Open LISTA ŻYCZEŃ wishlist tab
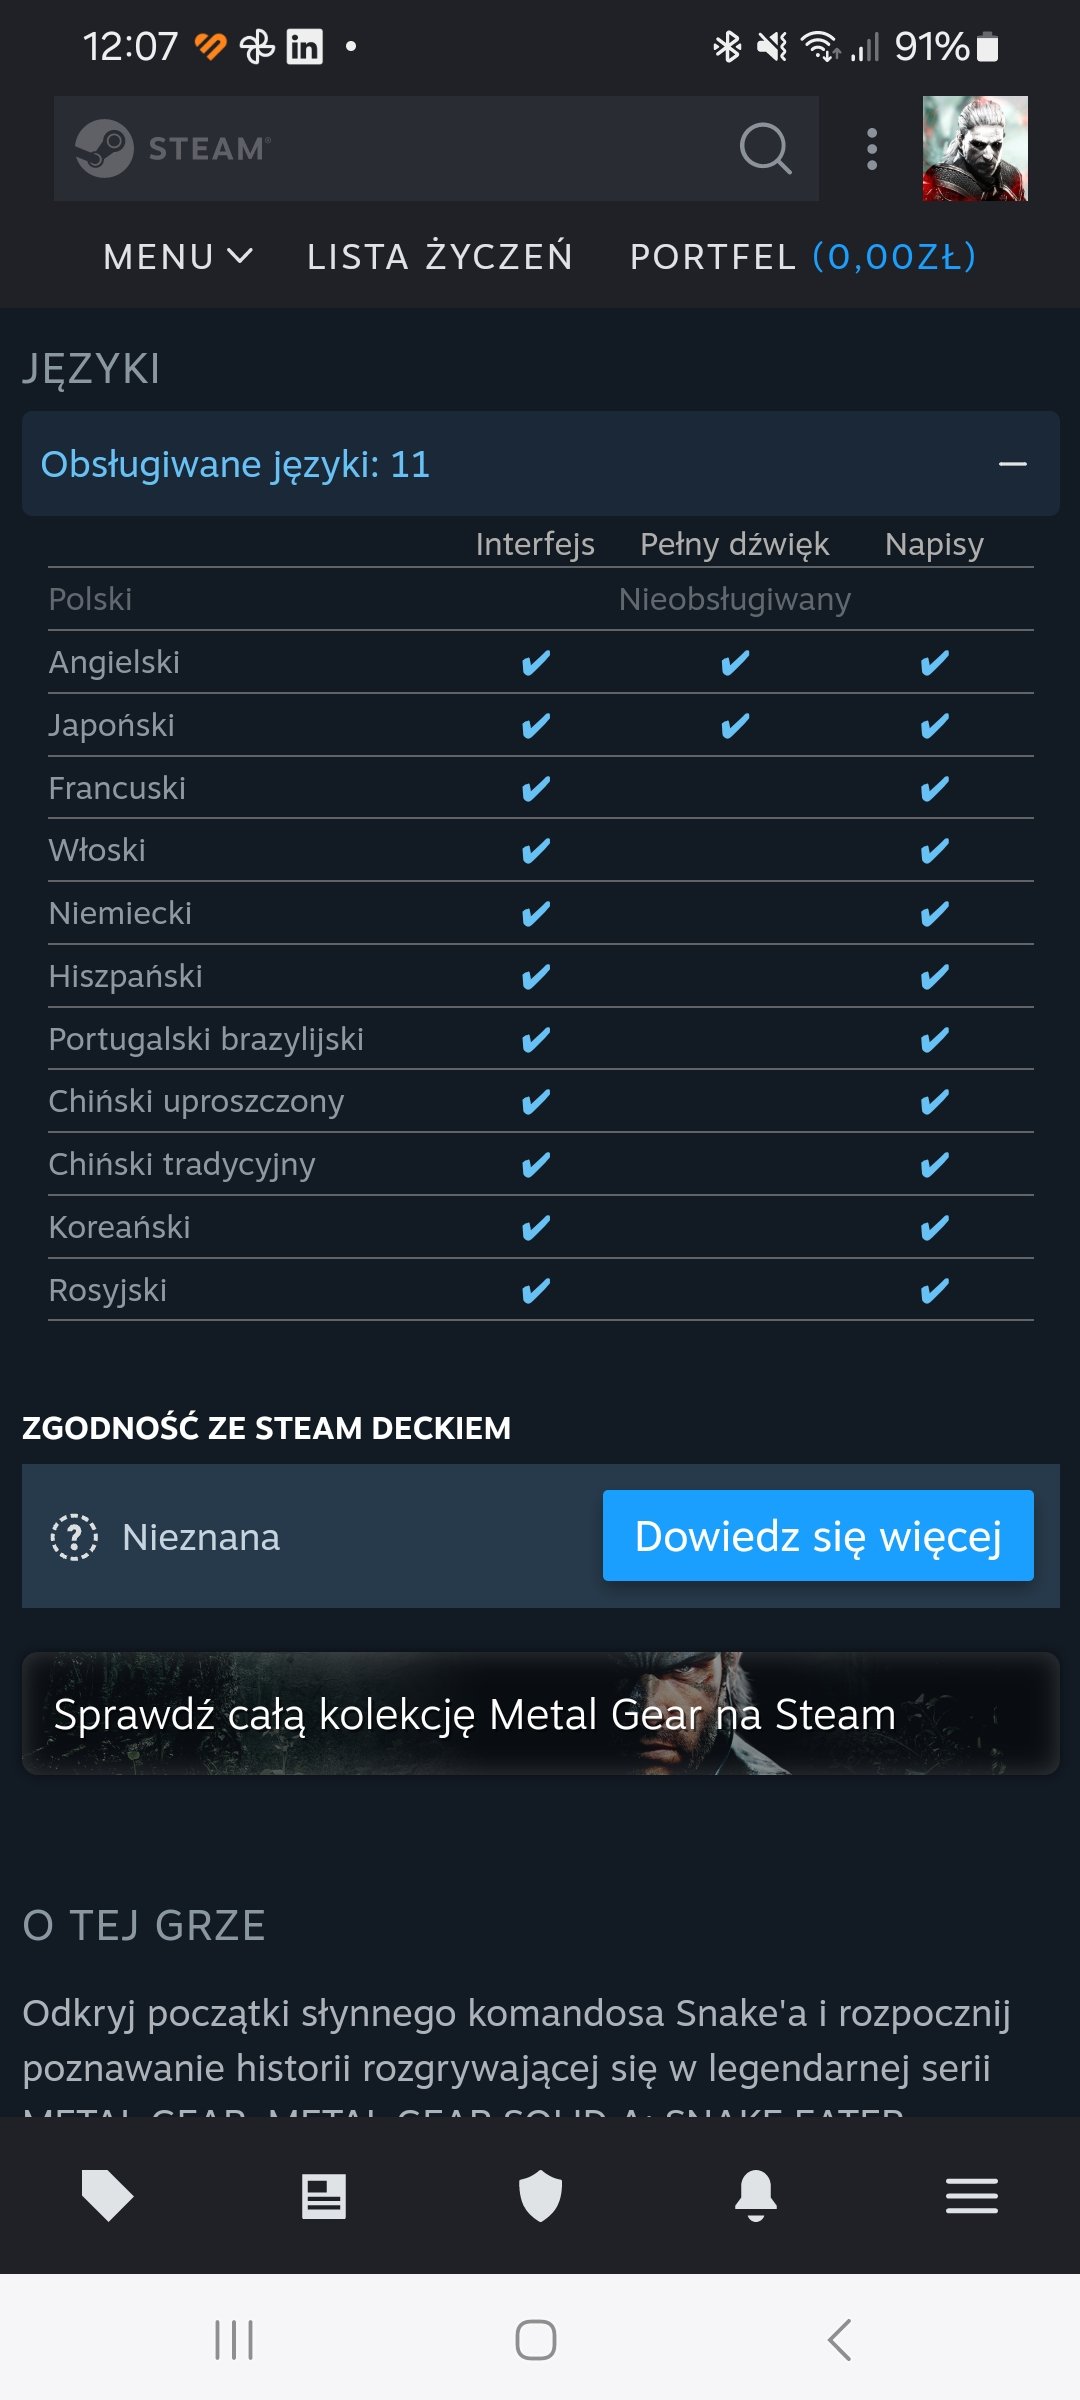Image resolution: width=1080 pixels, height=2400 pixels. [440, 257]
